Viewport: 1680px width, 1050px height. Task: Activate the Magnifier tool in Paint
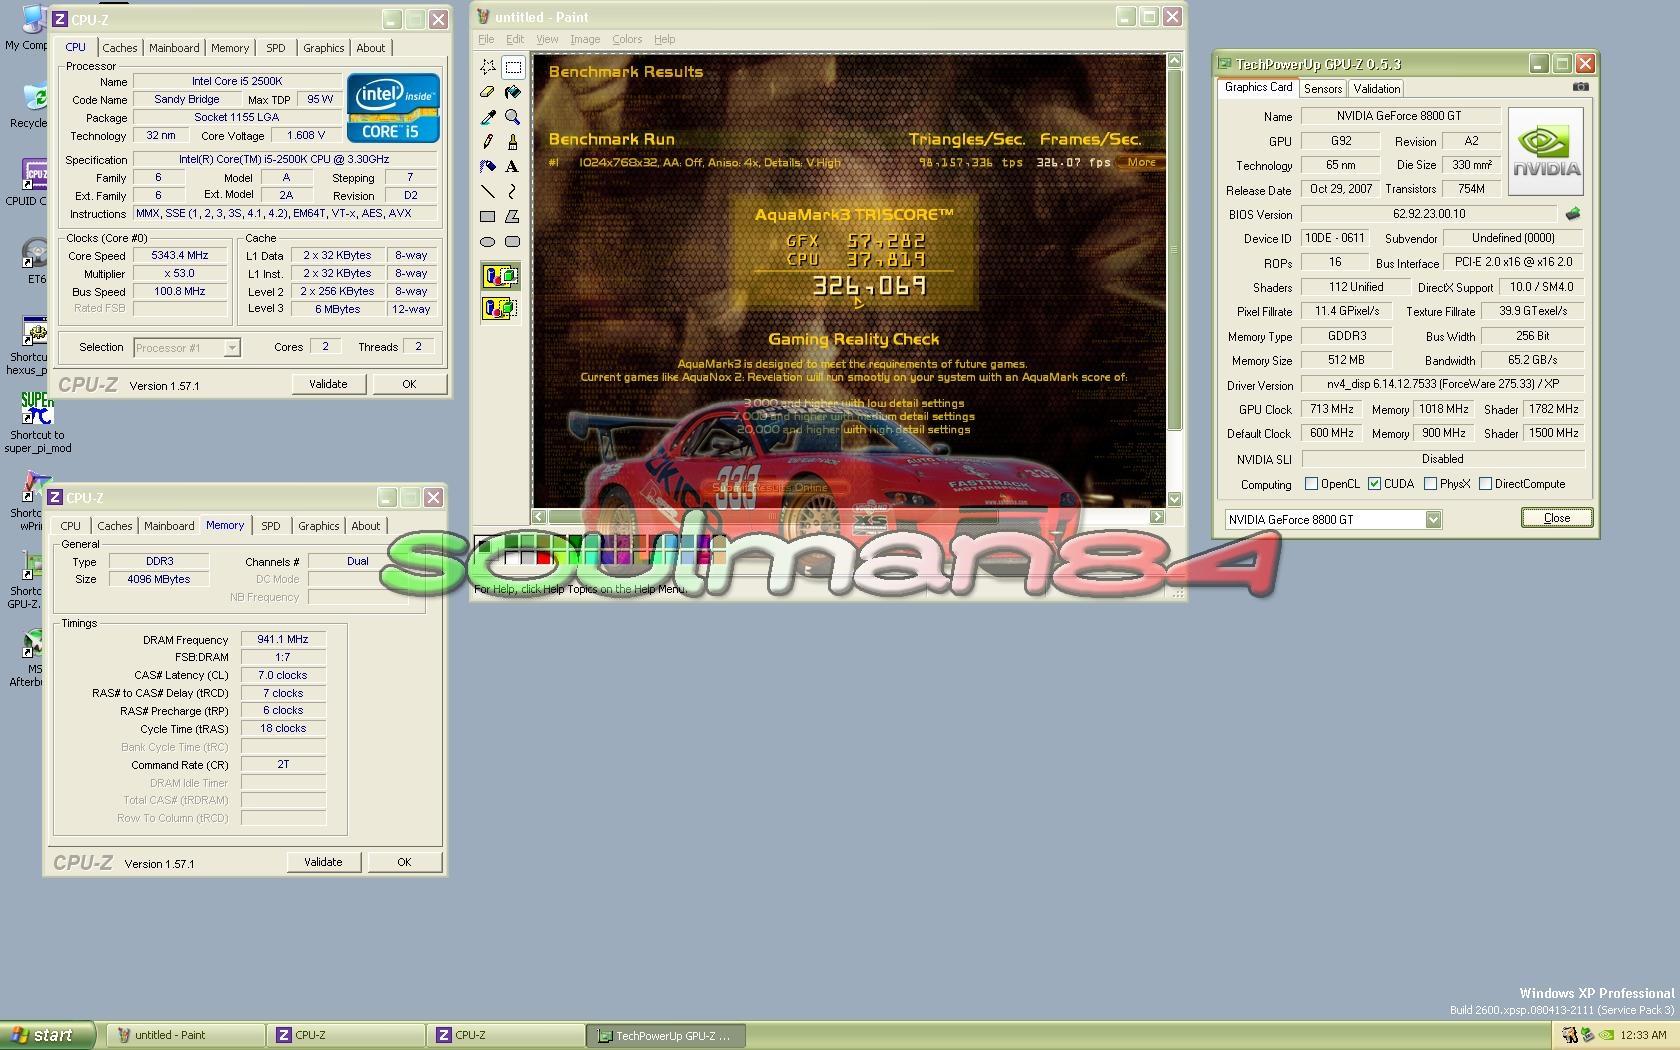513,117
